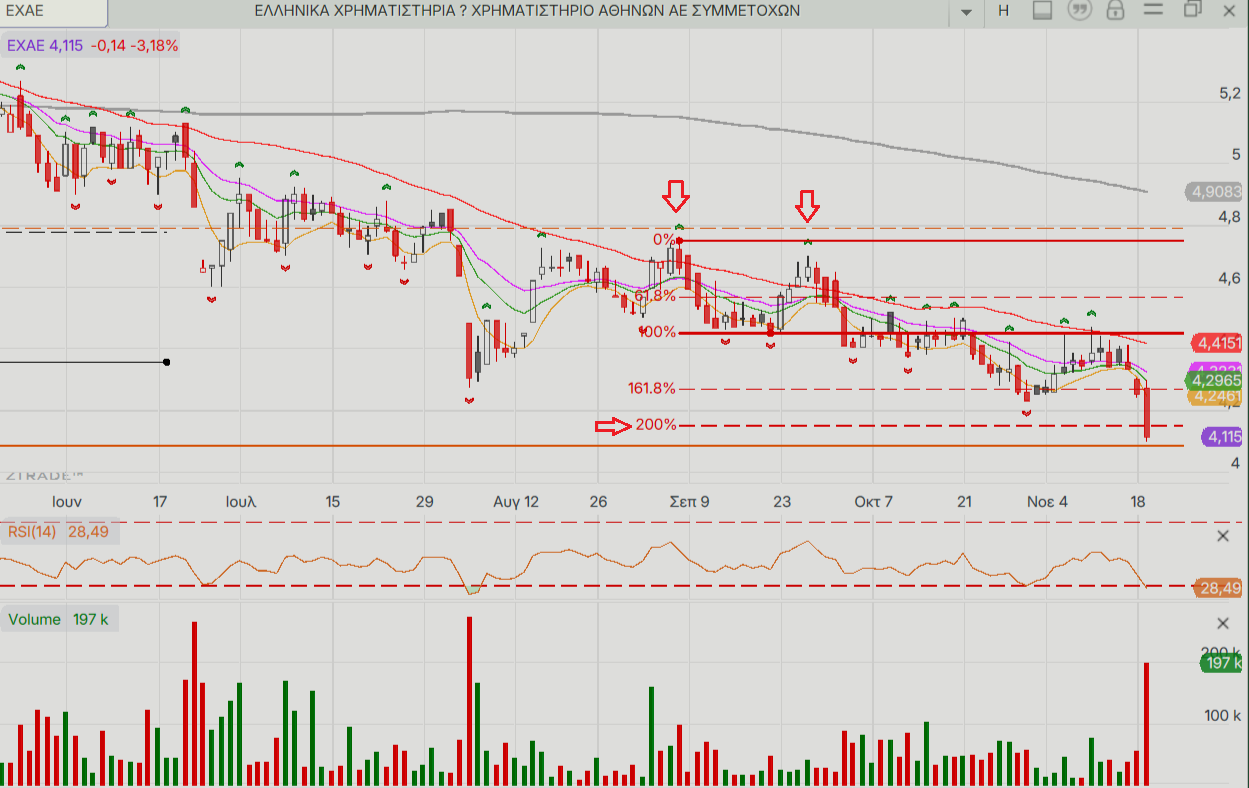This screenshot has width=1249, height=788.
Task: Click the H timeframe button
Action: (x=1004, y=11)
